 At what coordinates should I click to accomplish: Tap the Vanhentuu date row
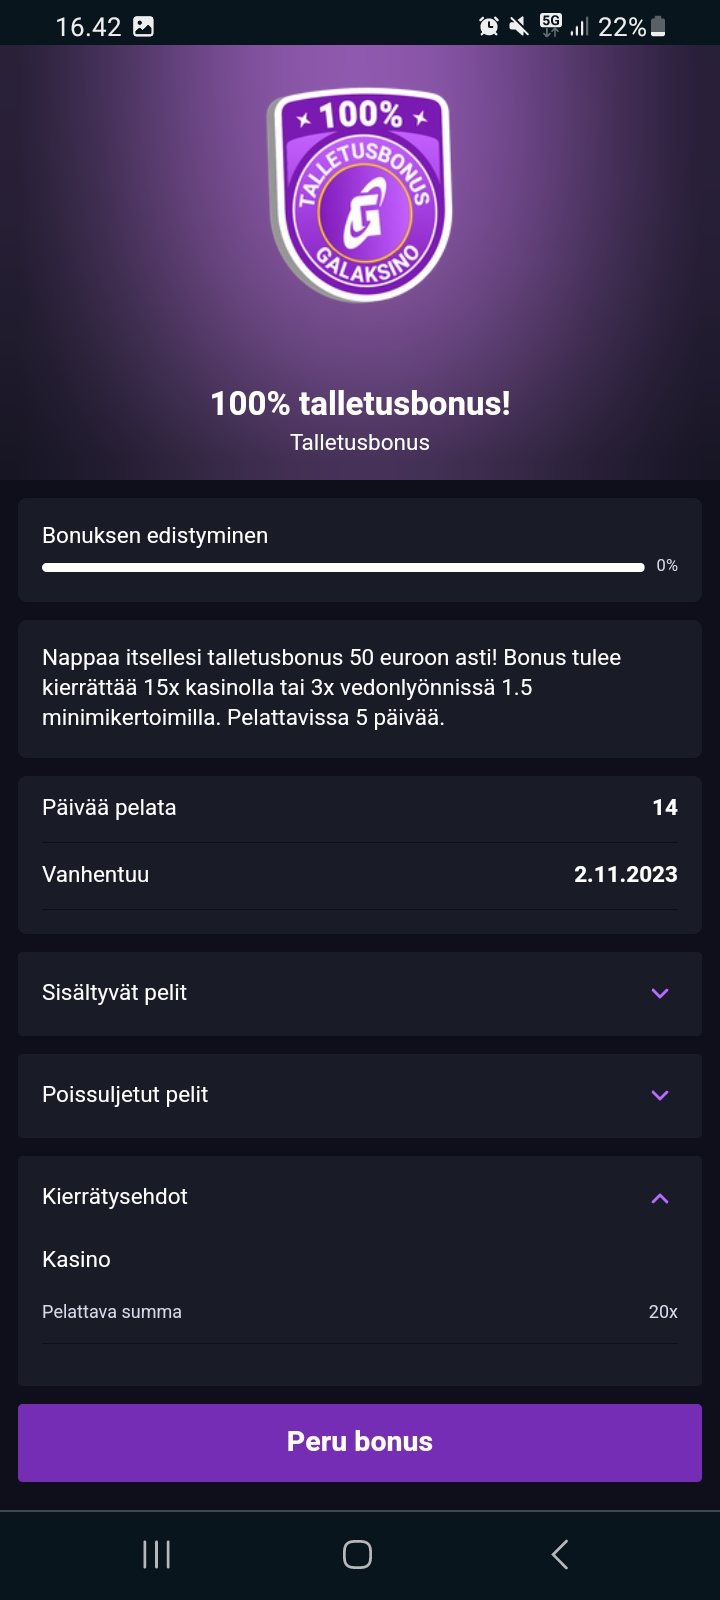[x=360, y=874]
